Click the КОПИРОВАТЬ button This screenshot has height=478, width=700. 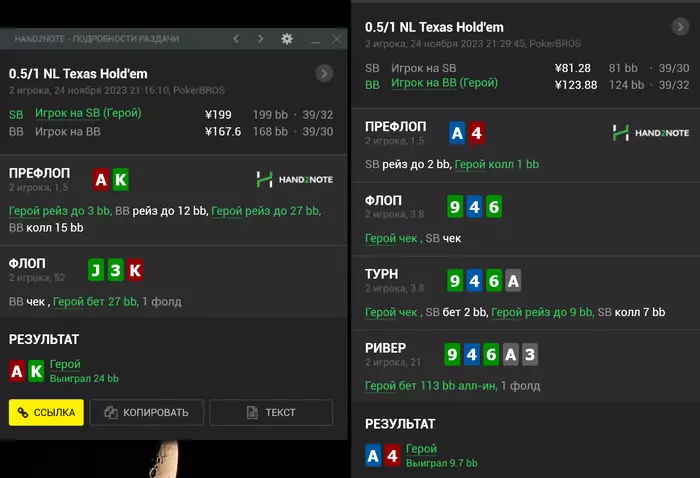[146, 412]
